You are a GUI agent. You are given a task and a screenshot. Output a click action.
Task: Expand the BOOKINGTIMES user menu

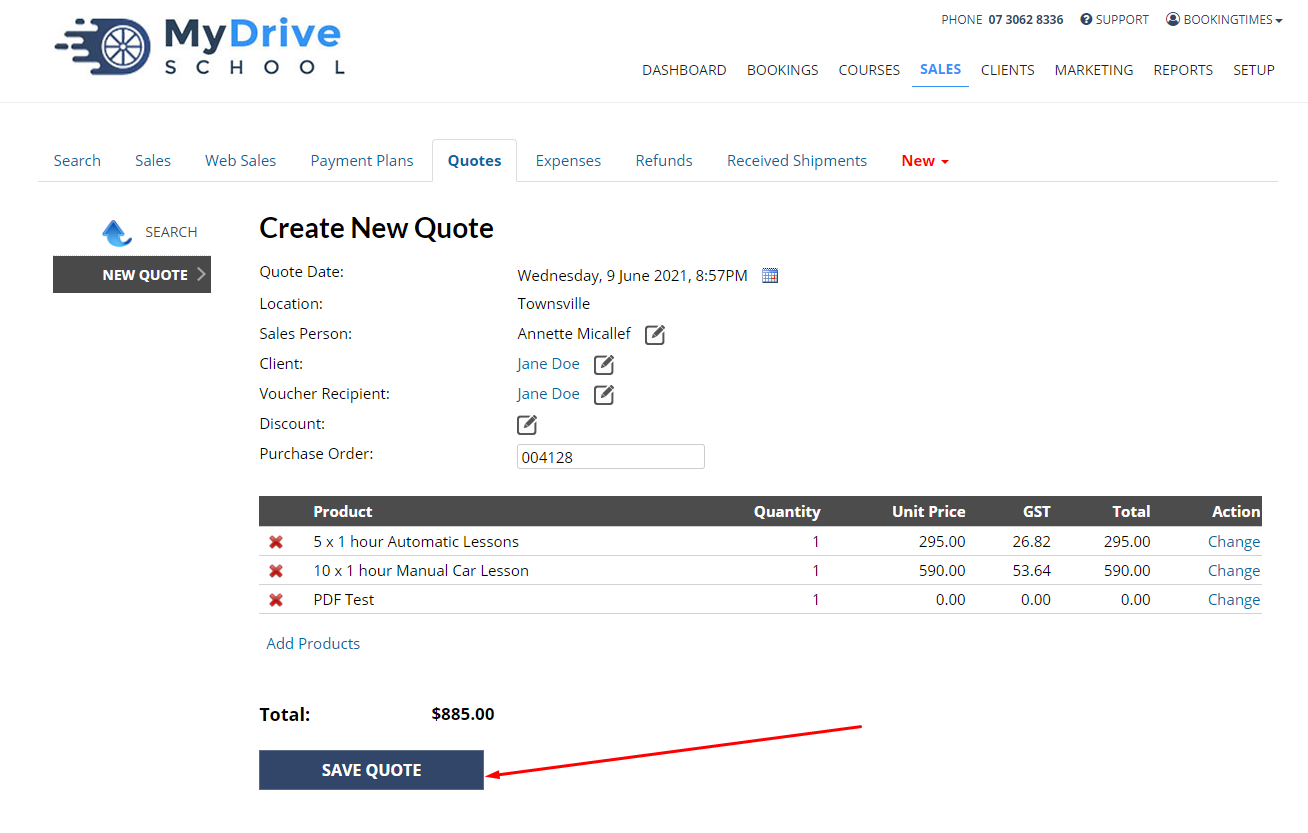[x=1224, y=20]
